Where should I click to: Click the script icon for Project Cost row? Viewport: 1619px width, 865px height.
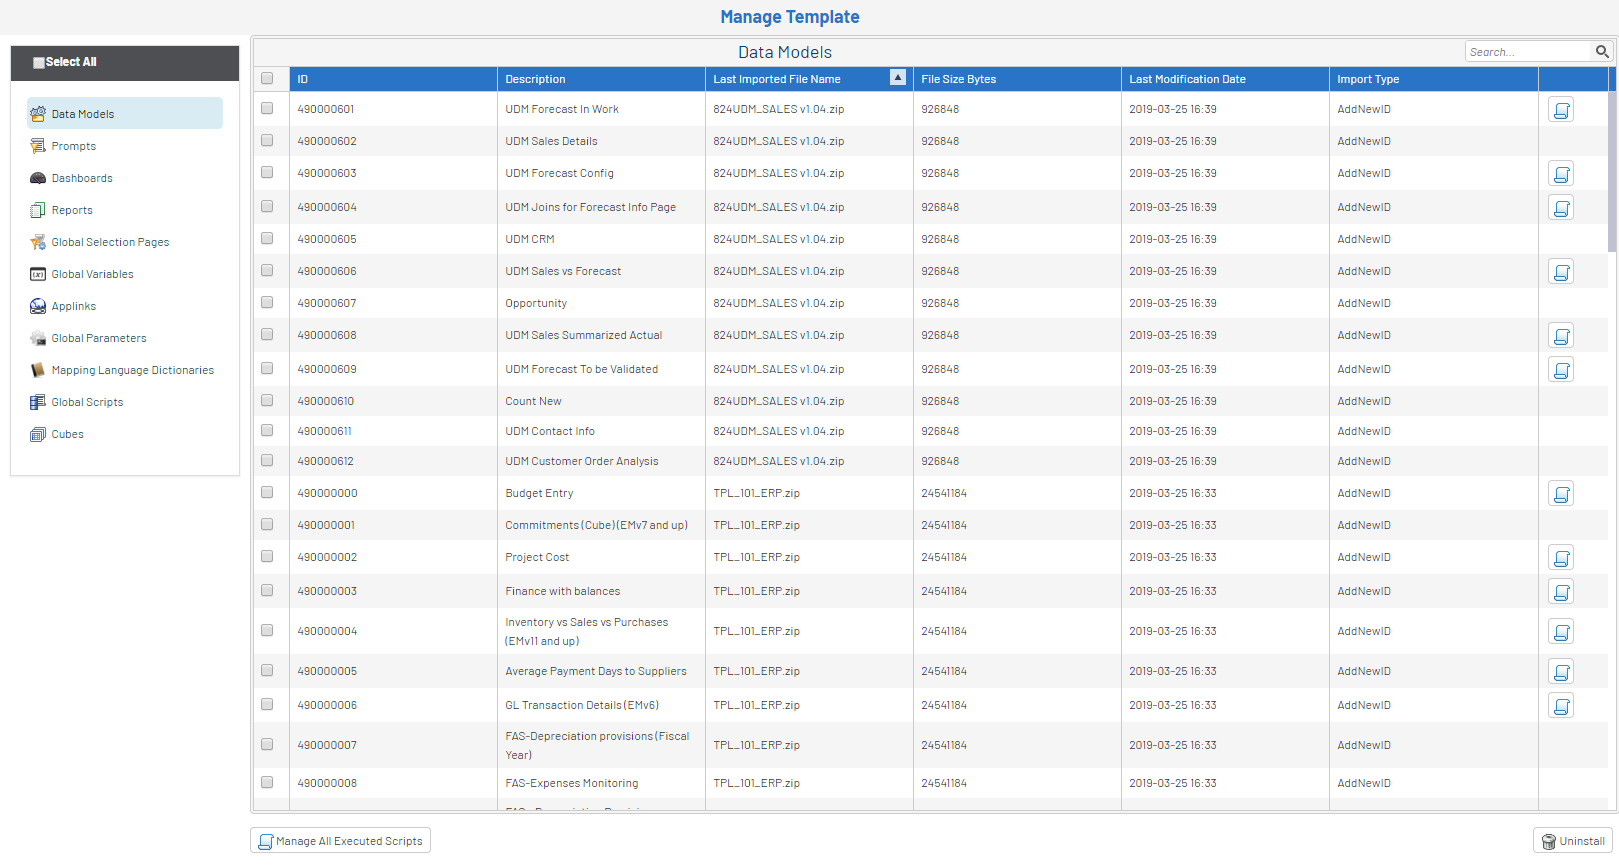[x=1560, y=558]
